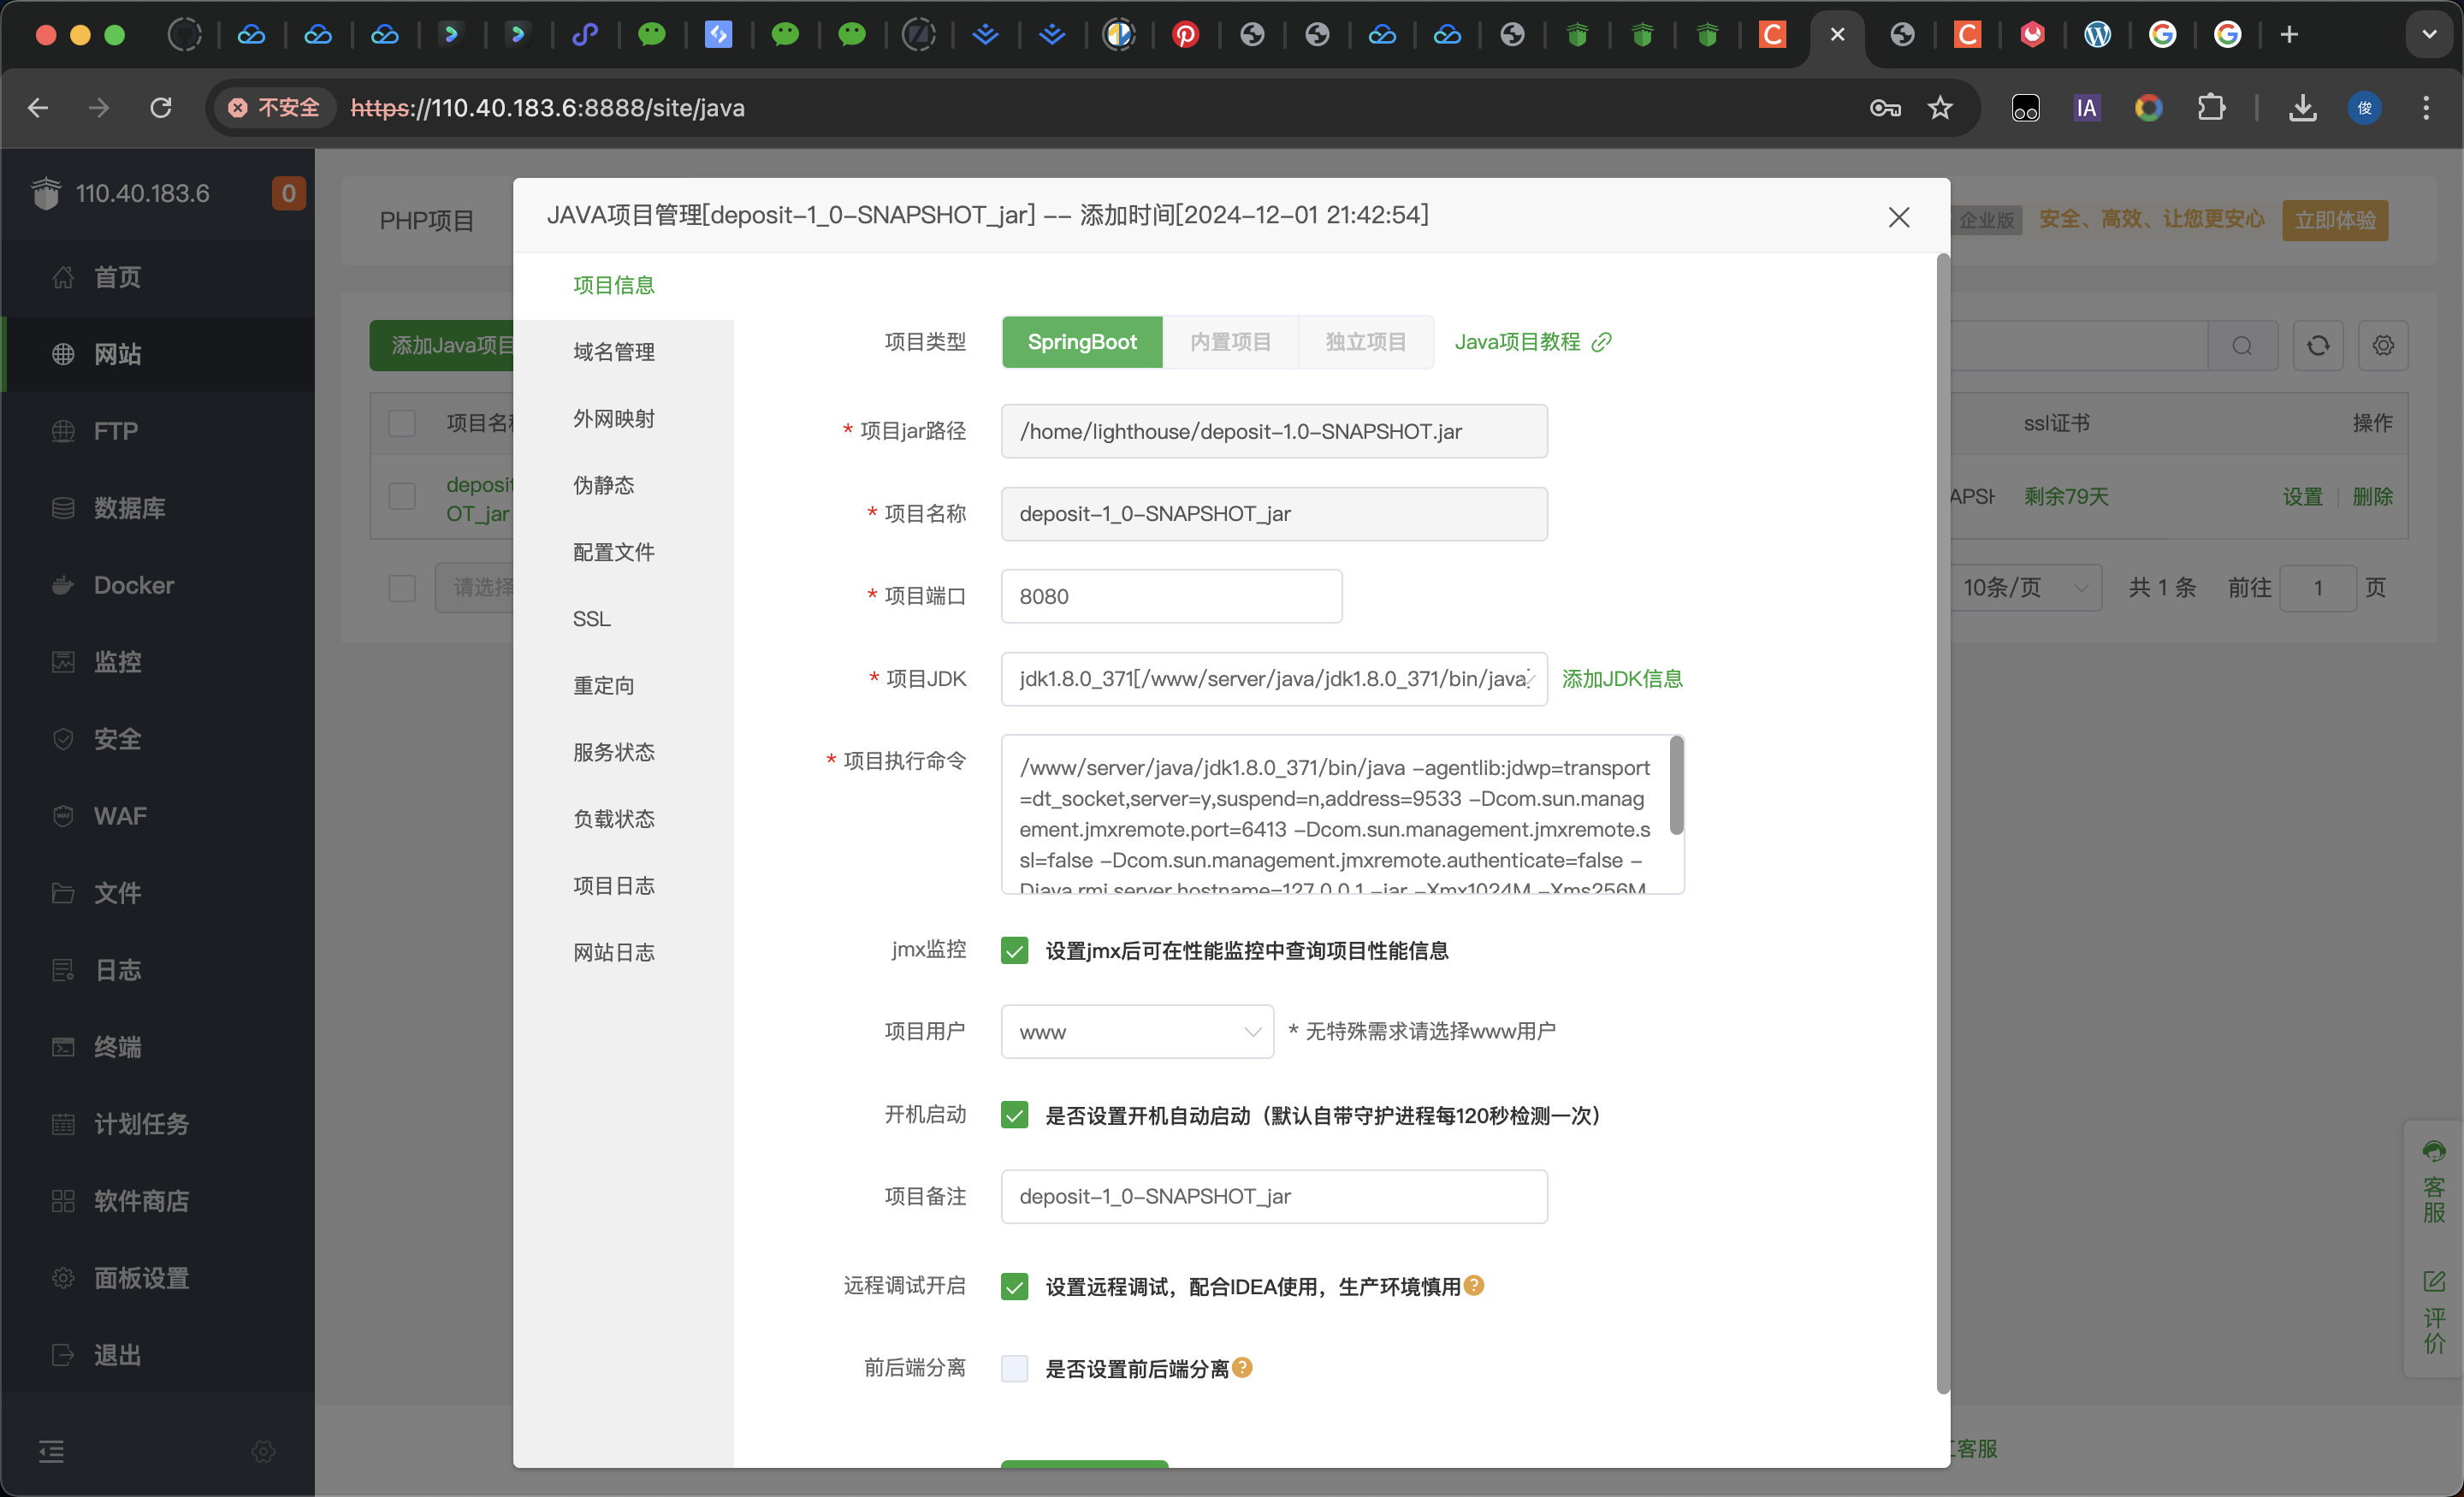The width and height of the screenshot is (2464, 1497).
Task: Toggle the 开机启动 auto-start checkbox
Action: click(x=1014, y=1115)
